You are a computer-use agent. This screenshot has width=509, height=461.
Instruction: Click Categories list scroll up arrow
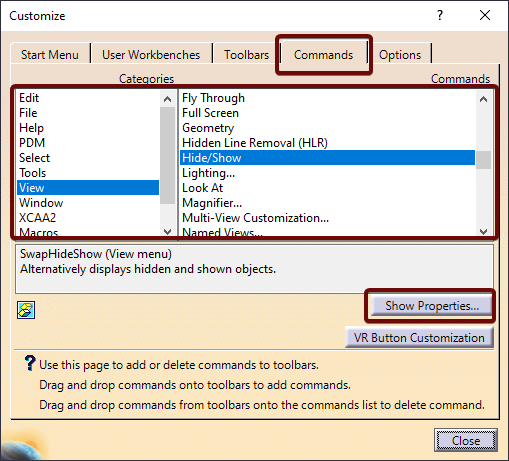pyautogui.click(x=168, y=99)
